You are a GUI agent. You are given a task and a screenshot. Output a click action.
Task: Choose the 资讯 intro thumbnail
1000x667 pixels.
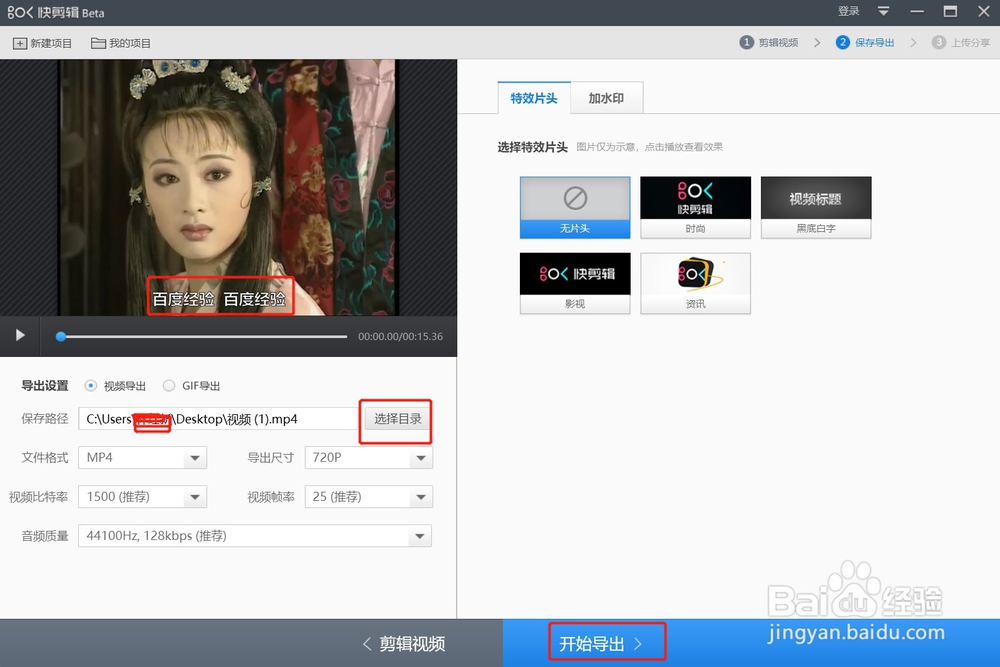[x=695, y=283]
